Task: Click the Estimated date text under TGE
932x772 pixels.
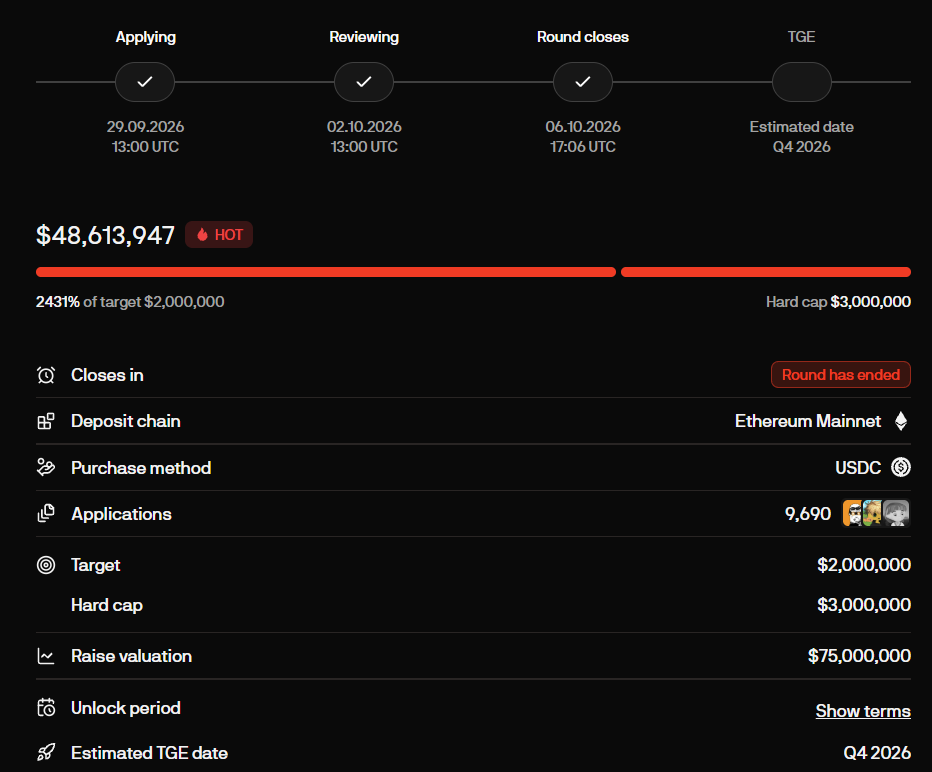Action: pyautogui.click(x=801, y=127)
